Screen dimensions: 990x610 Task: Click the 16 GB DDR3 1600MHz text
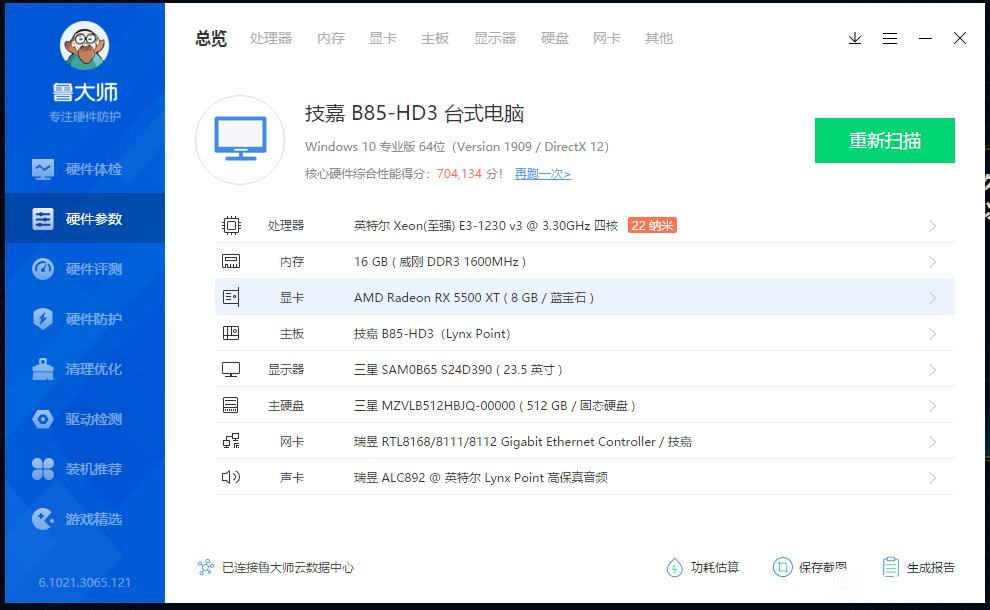[x=440, y=261]
